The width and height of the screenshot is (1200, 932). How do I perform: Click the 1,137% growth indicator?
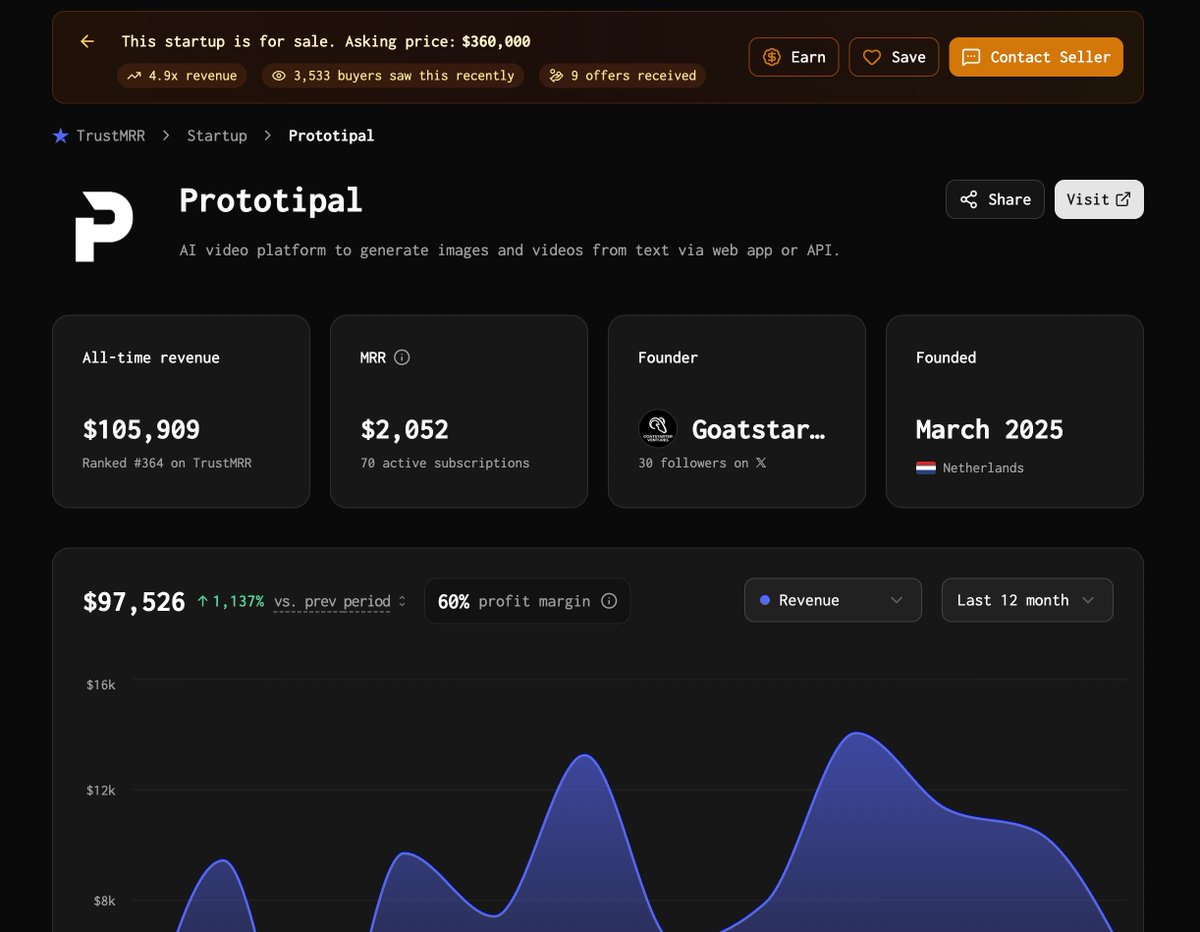pos(231,601)
